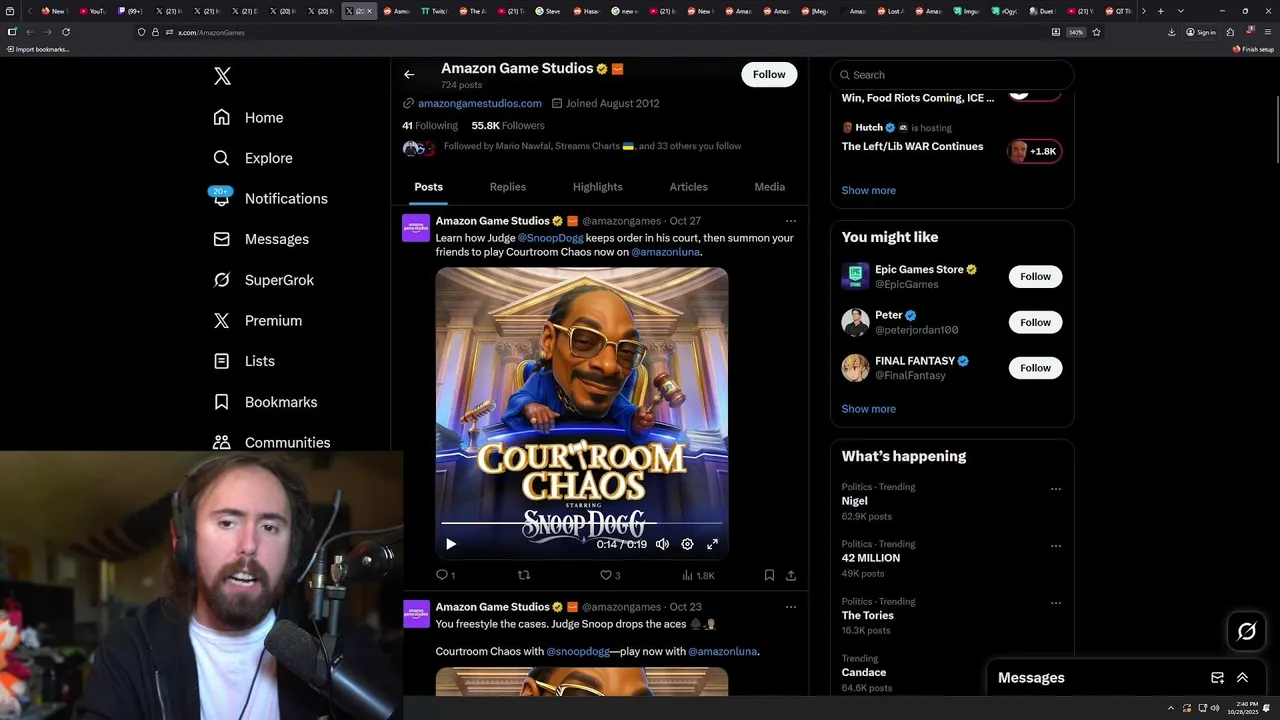Repost the Oct 27 post
The image size is (1280, 720).
[524, 575]
